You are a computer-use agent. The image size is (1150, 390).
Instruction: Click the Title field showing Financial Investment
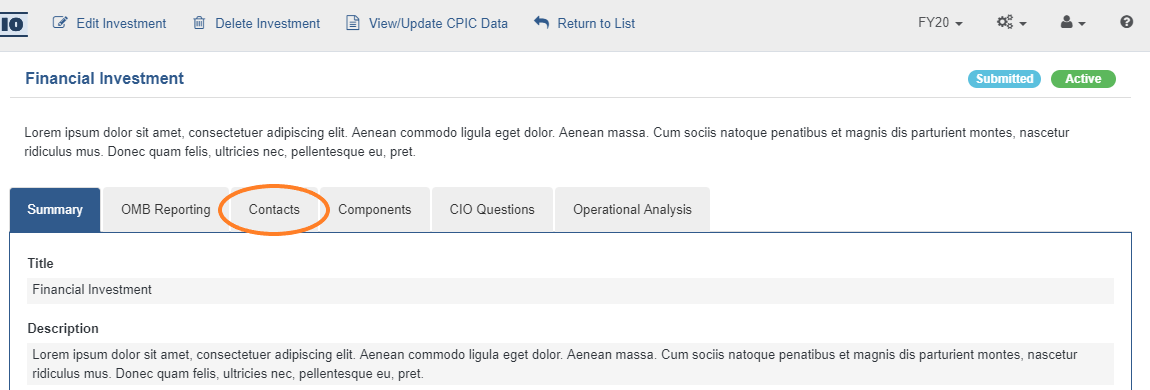(571, 290)
